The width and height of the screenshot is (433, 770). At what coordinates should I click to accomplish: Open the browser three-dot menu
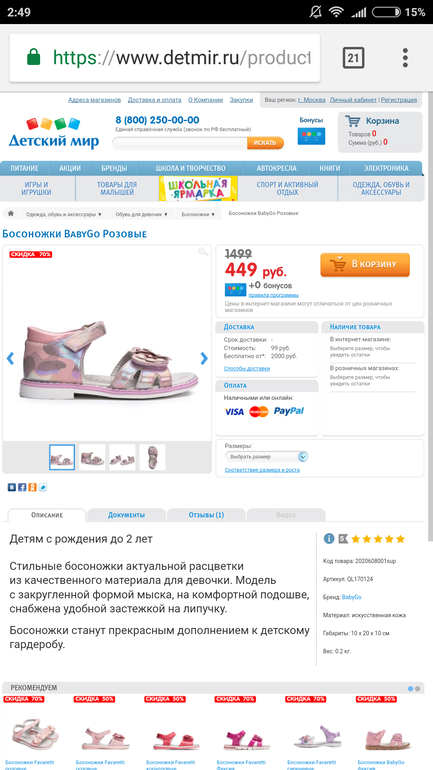[x=405, y=58]
